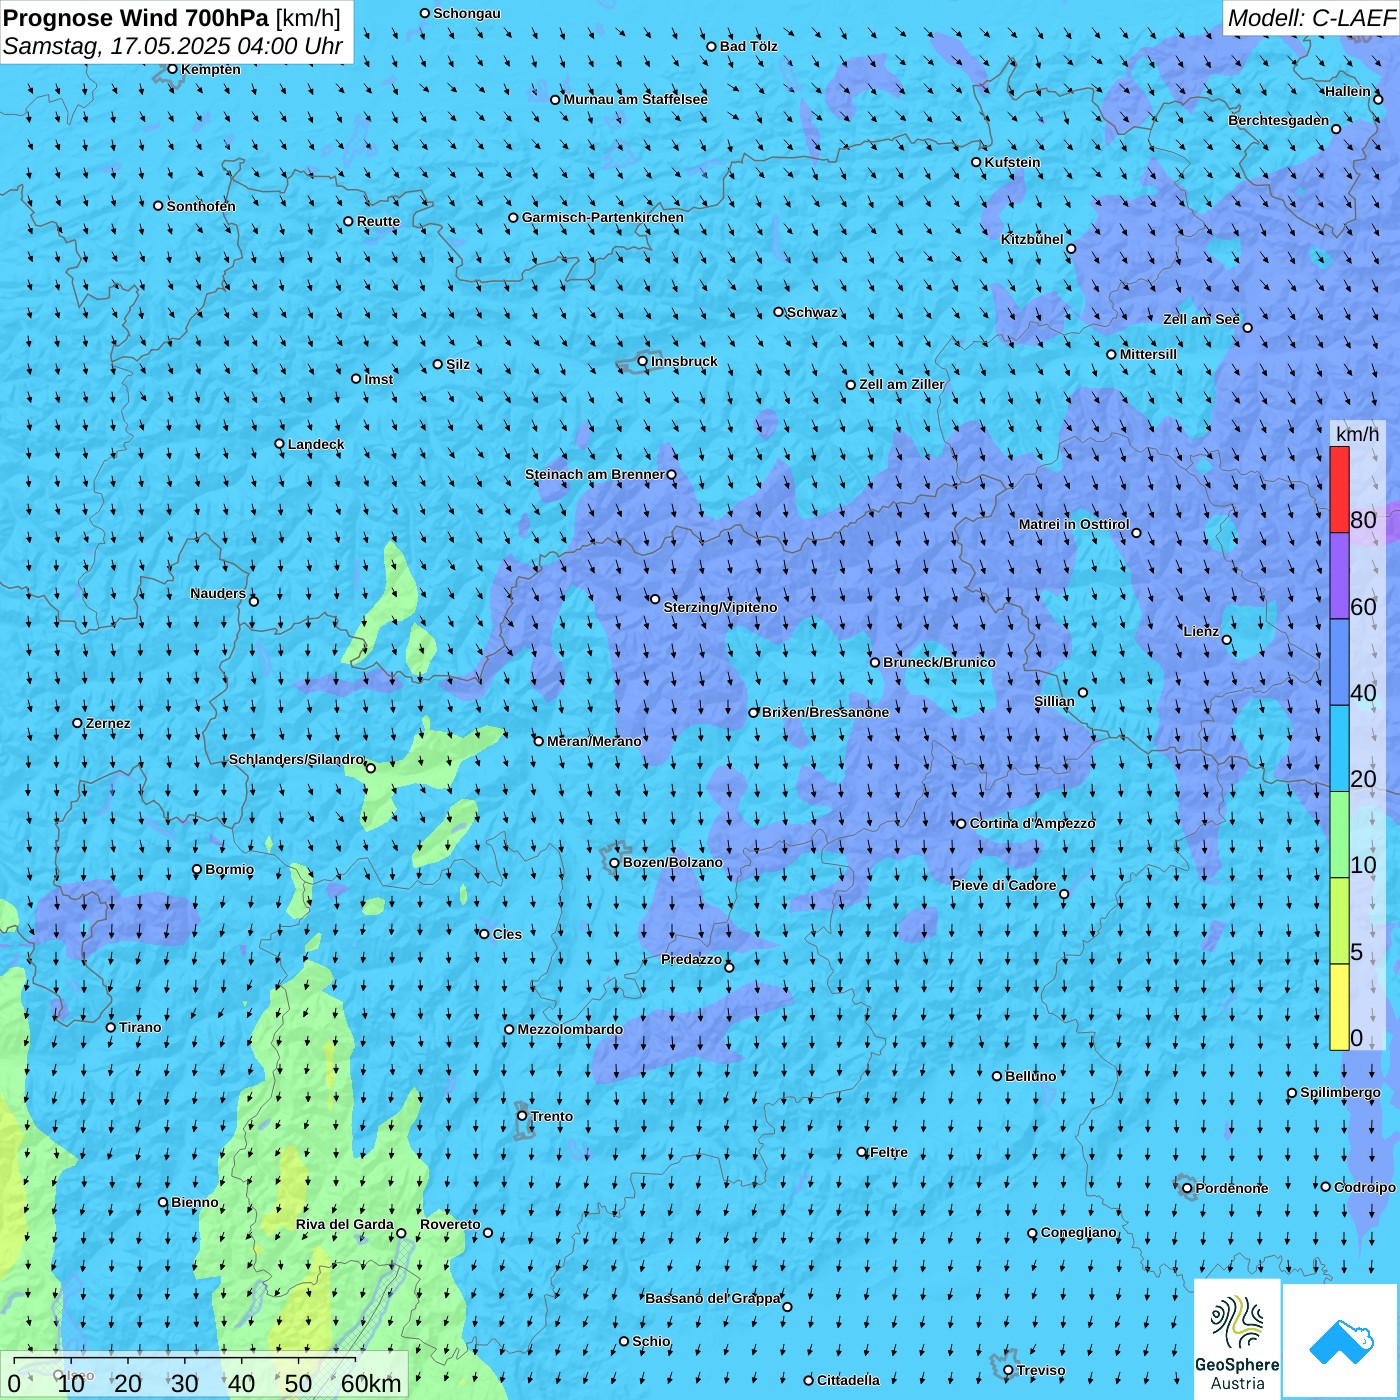This screenshot has width=1400, height=1400.
Task: Click the 'Berchtesgaden' label
Action: pyautogui.click(x=1279, y=120)
